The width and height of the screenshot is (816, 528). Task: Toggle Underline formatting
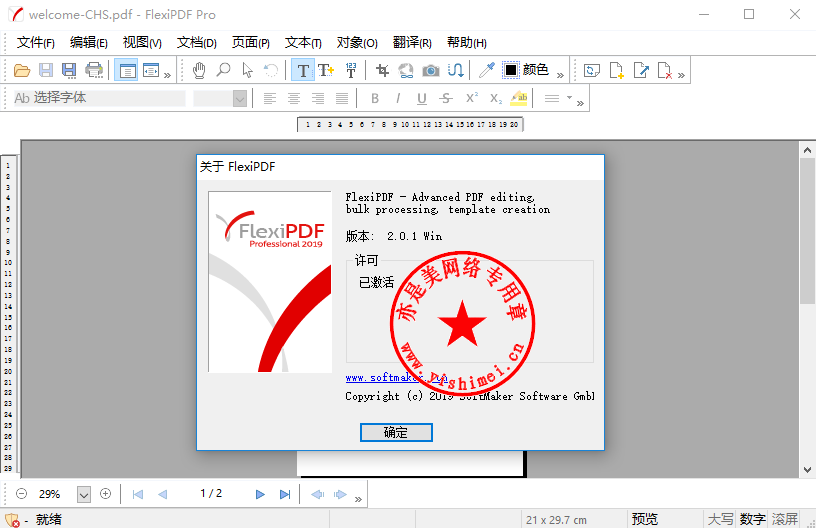click(x=422, y=98)
